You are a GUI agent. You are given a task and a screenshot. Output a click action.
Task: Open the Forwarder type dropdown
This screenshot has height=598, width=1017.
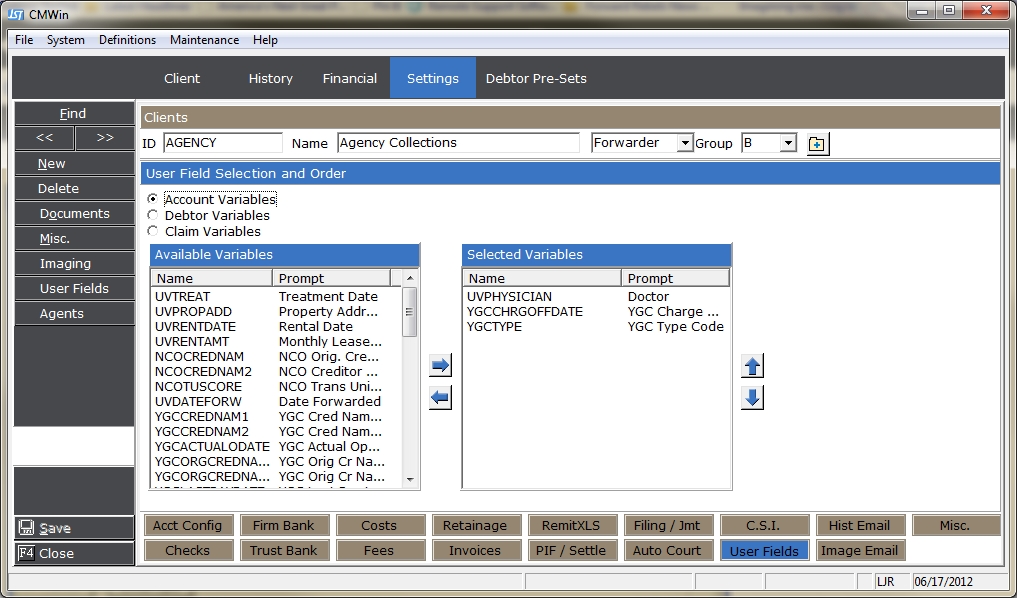(x=685, y=144)
